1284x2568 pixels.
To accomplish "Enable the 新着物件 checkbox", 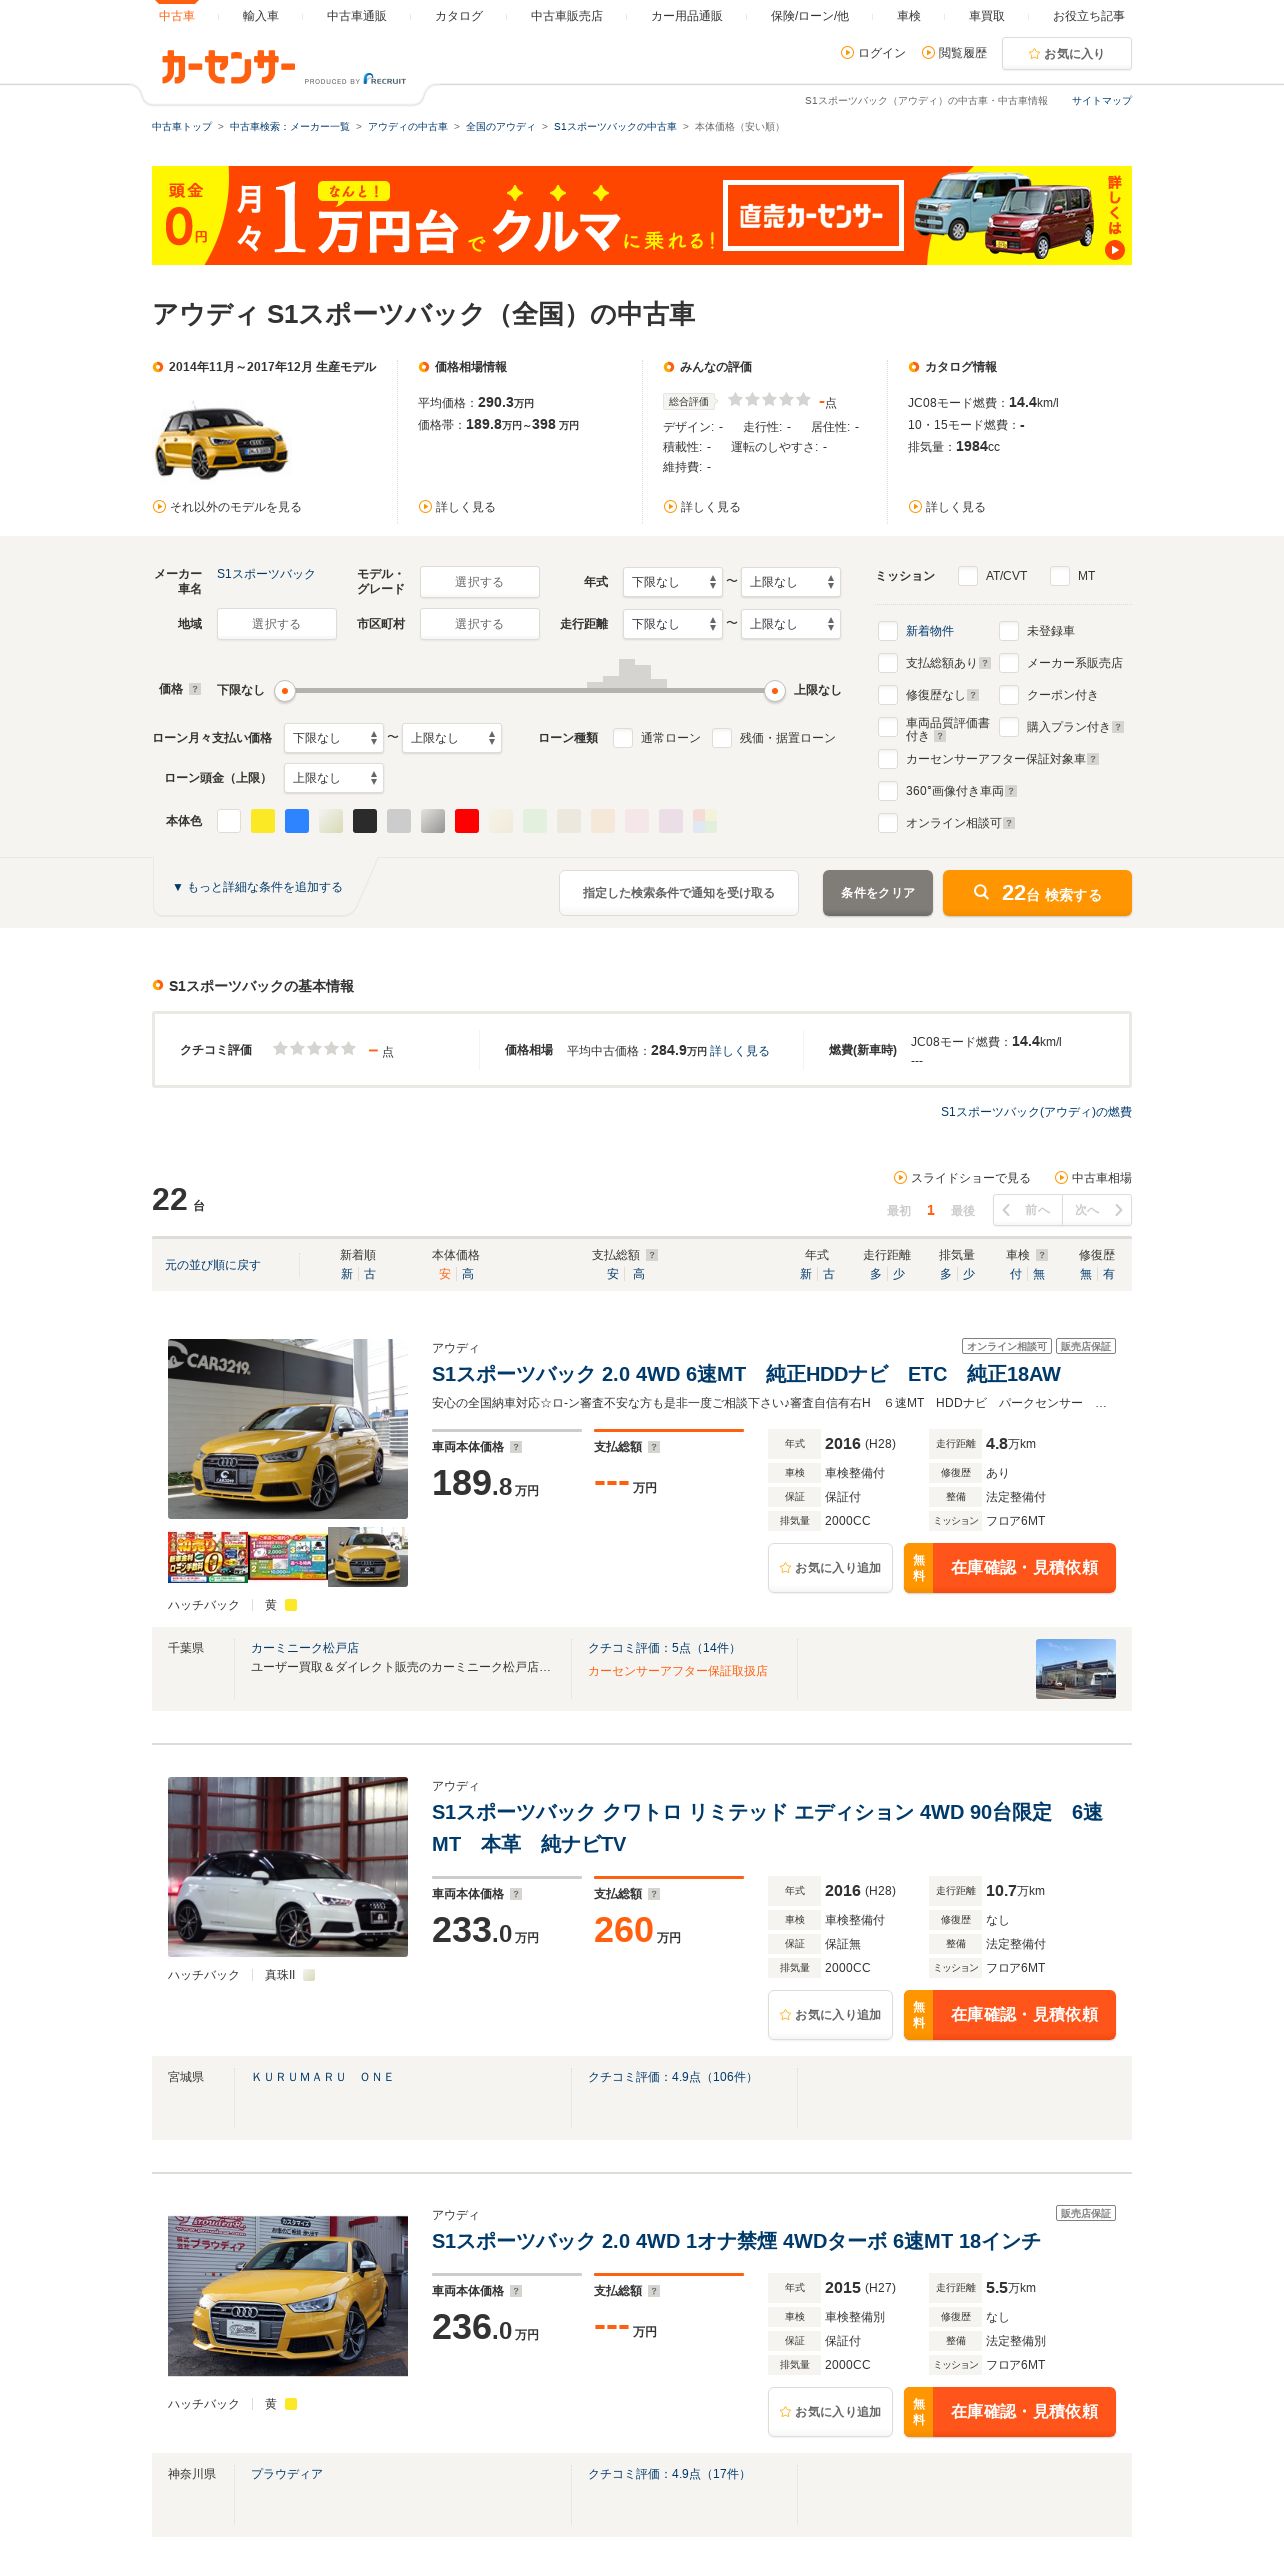I will [888, 631].
